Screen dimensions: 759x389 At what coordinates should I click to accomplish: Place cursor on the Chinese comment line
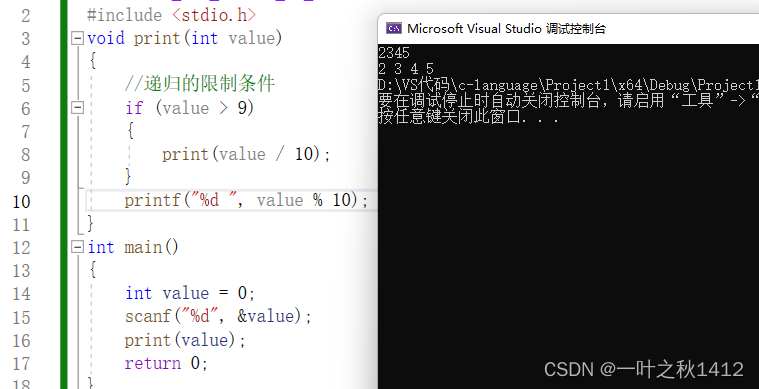(200, 84)
